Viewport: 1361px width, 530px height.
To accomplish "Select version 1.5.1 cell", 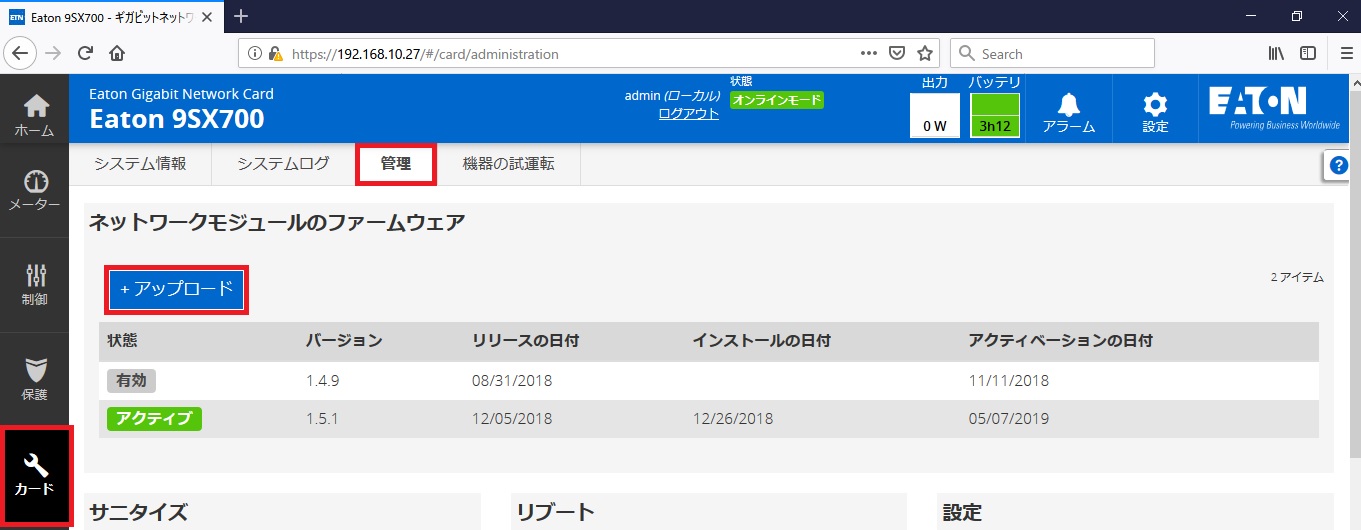I will (x=322, y=418).
